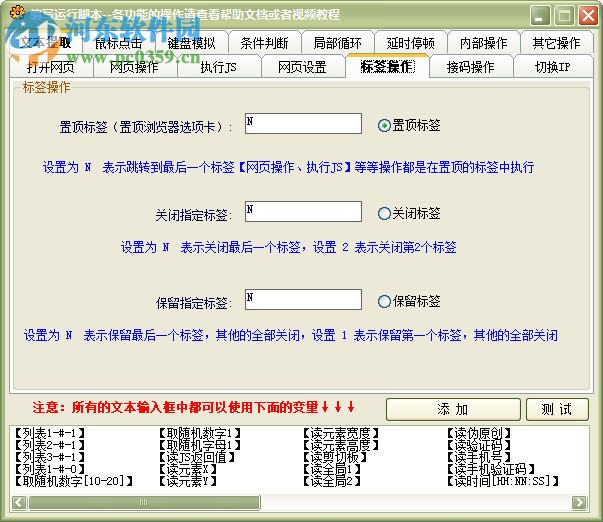The height and width of the screenshot is (522, 603).
Task: Switch to the 延时停顿 tab
Action: 411,43
